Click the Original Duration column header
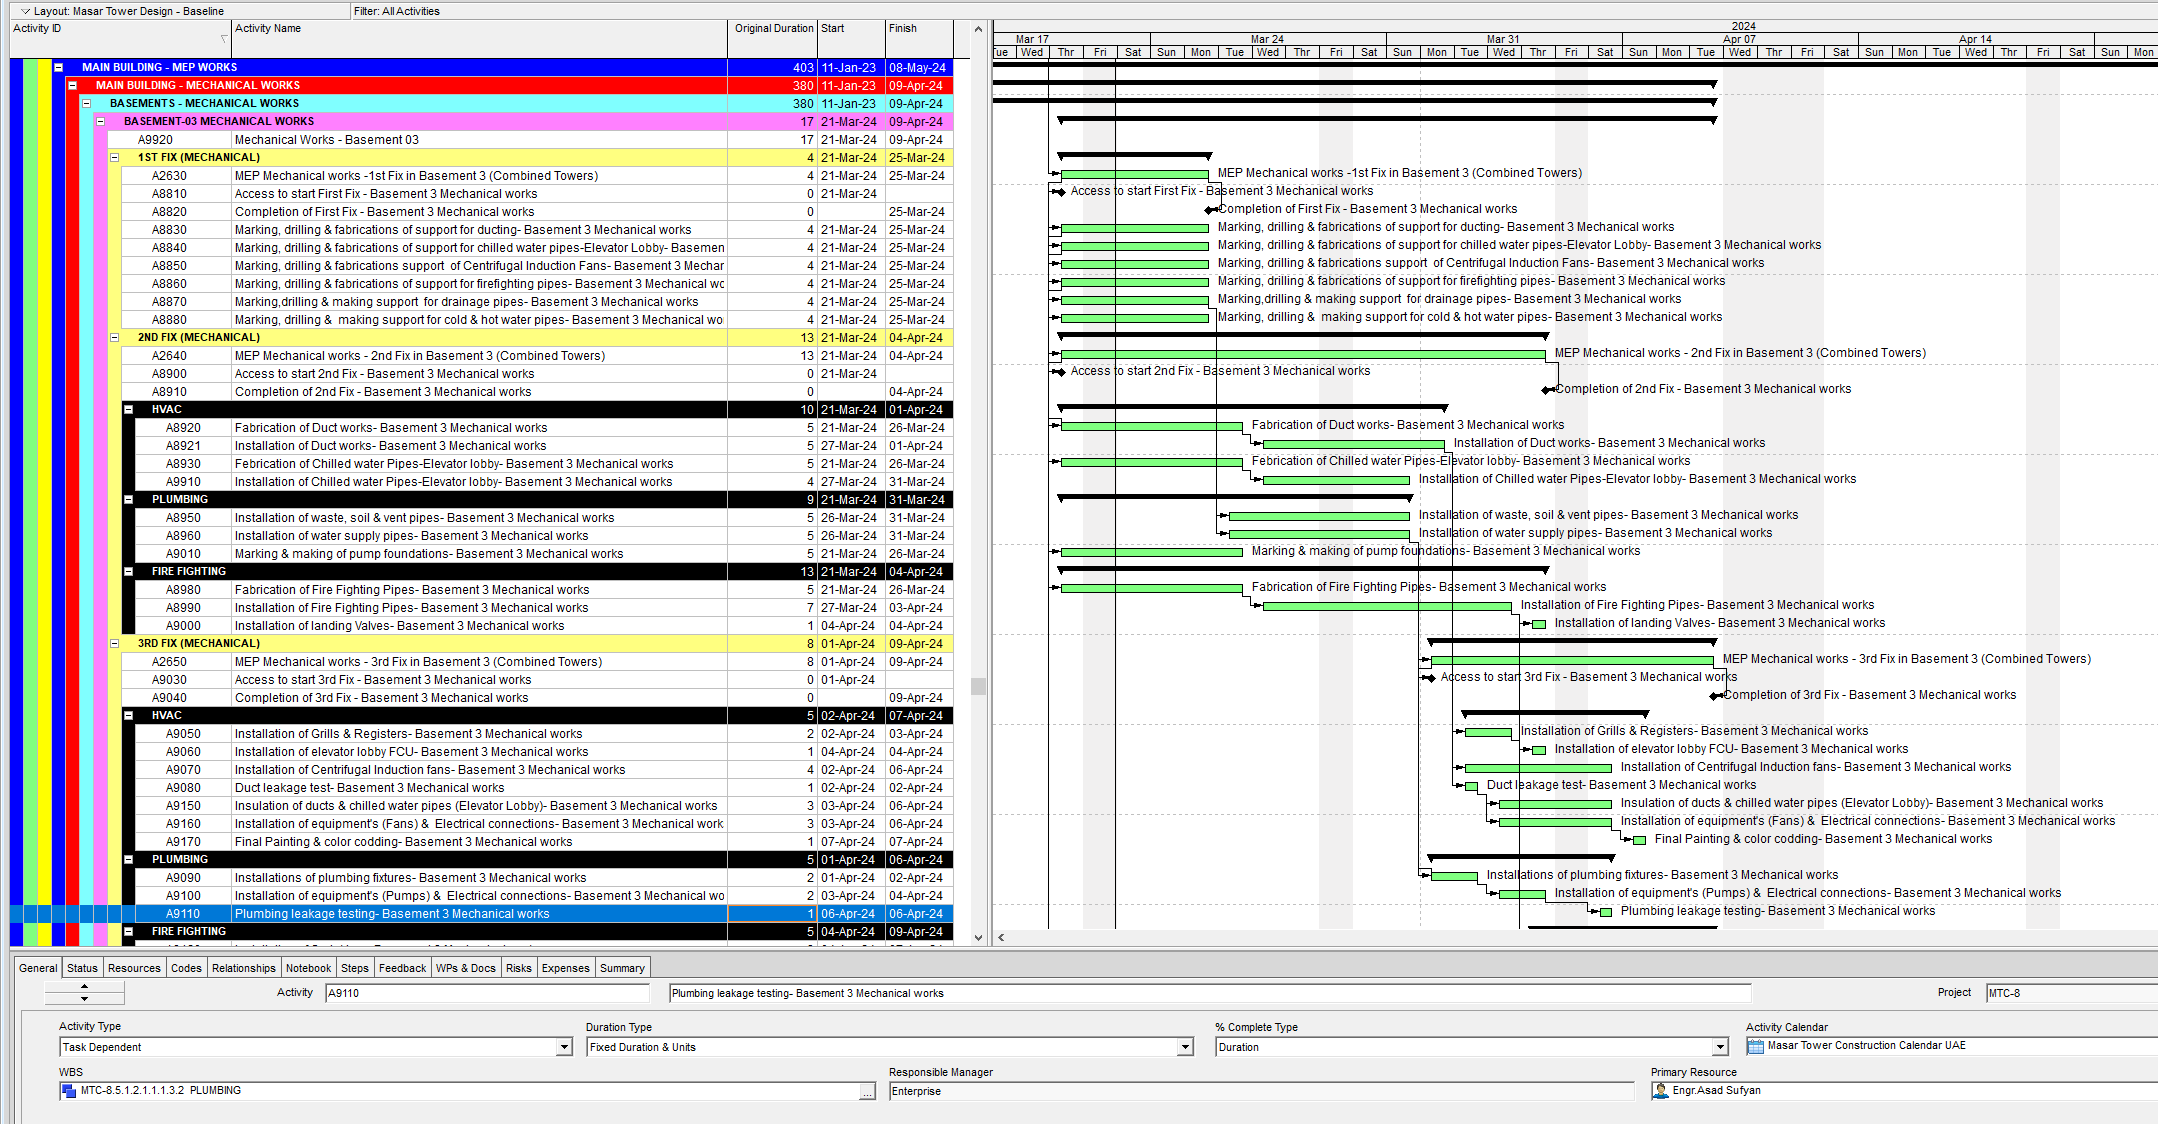The width and height of the screenshot is (2158, 1124). [x=773, y=29]
